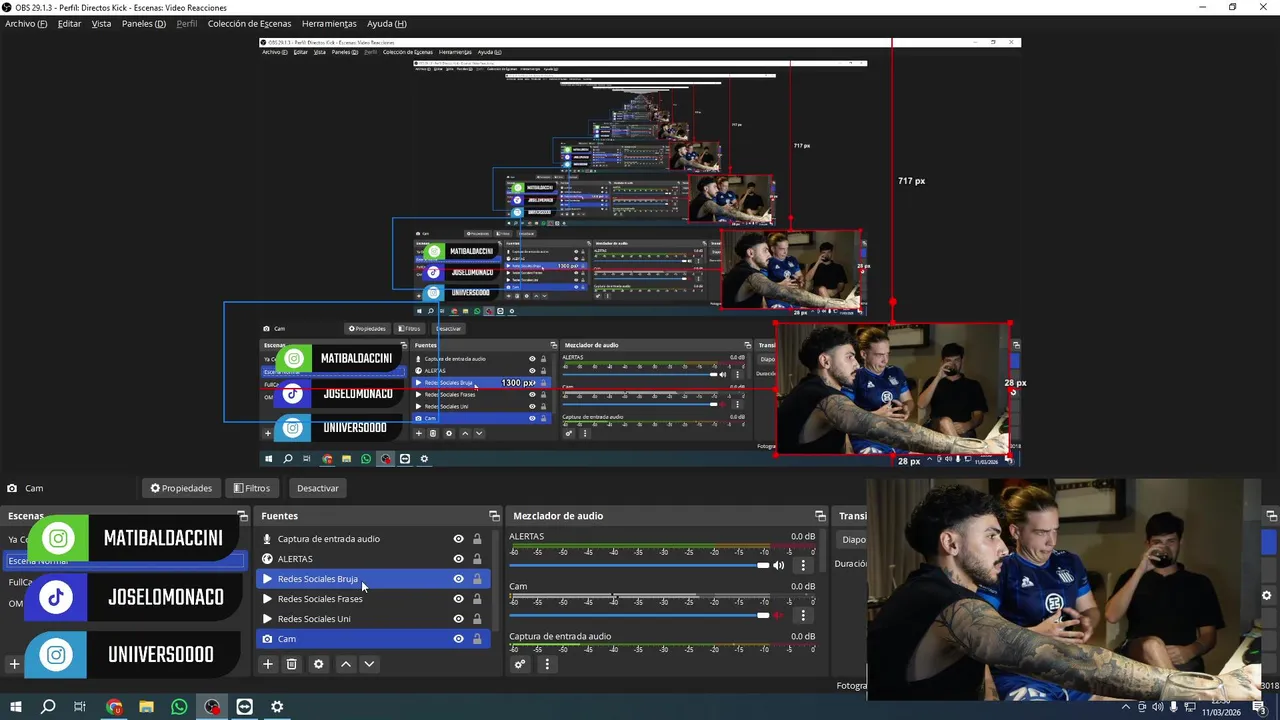This screenshot has width=1280, height=720.
Task: Open WhatsApp from the taskbar
Action: point(179,707)
